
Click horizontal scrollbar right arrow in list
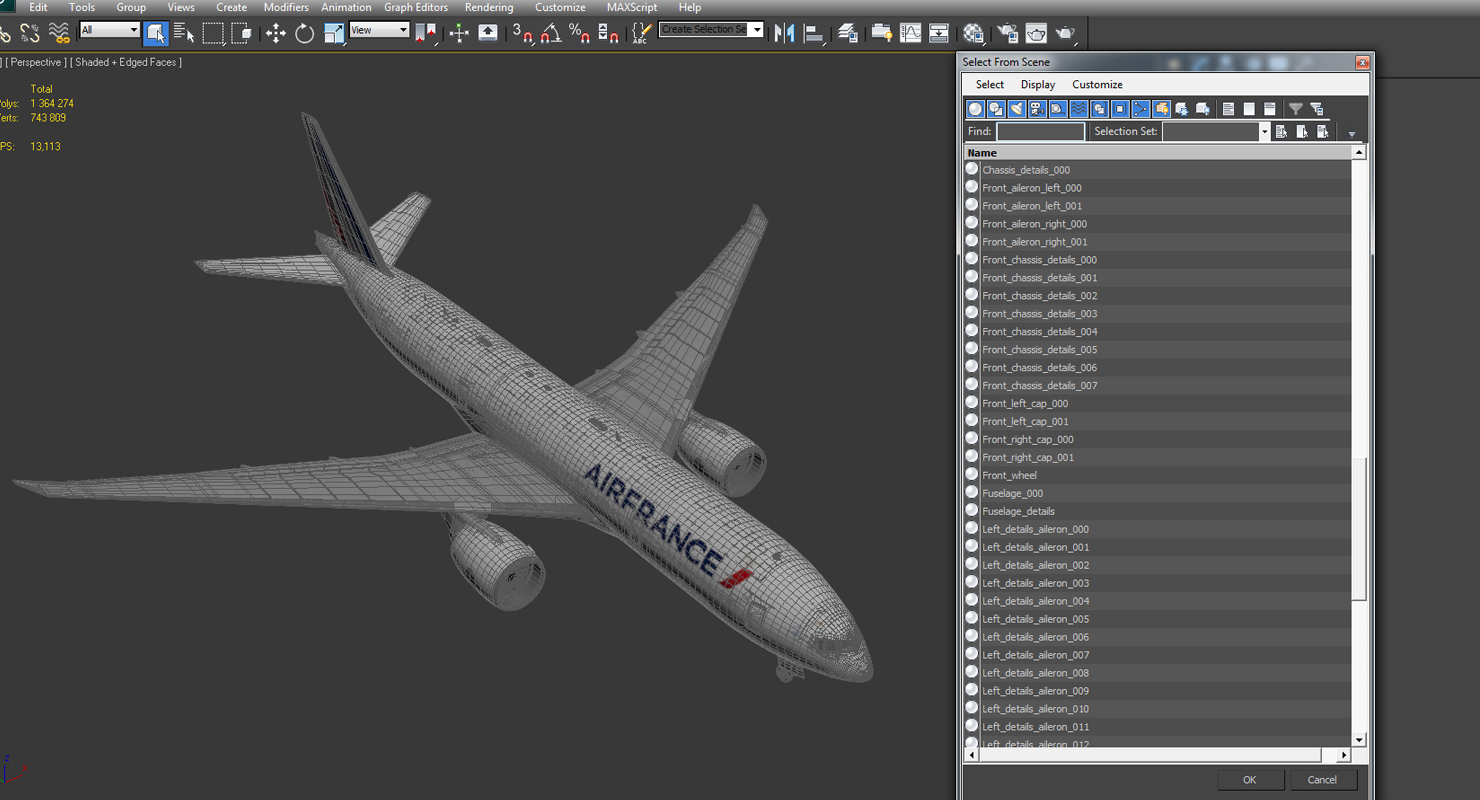point(1344,755)
